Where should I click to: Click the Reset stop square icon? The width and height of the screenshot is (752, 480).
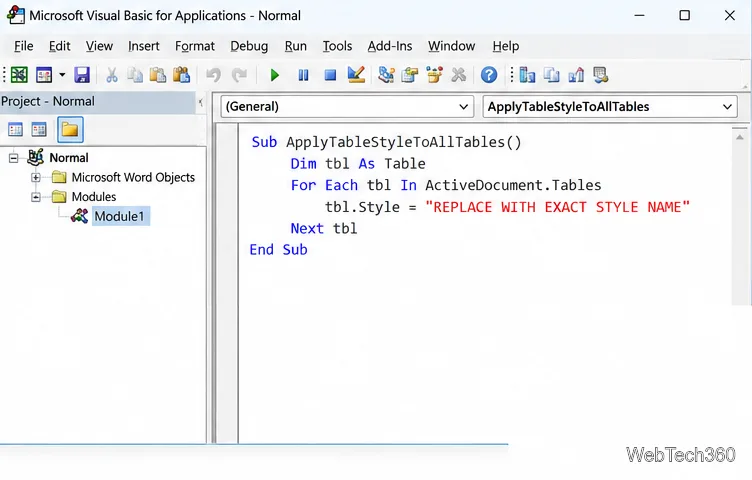(330, 75)
